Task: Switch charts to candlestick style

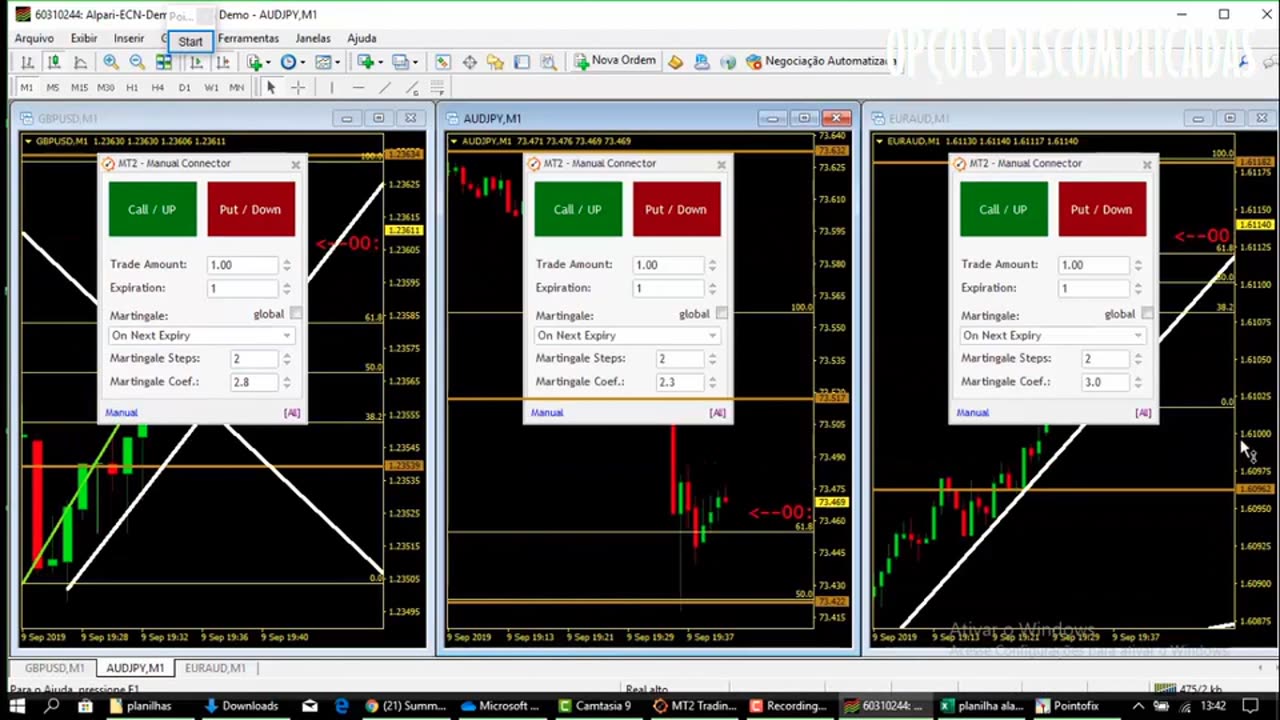Action: click(54, 62)
